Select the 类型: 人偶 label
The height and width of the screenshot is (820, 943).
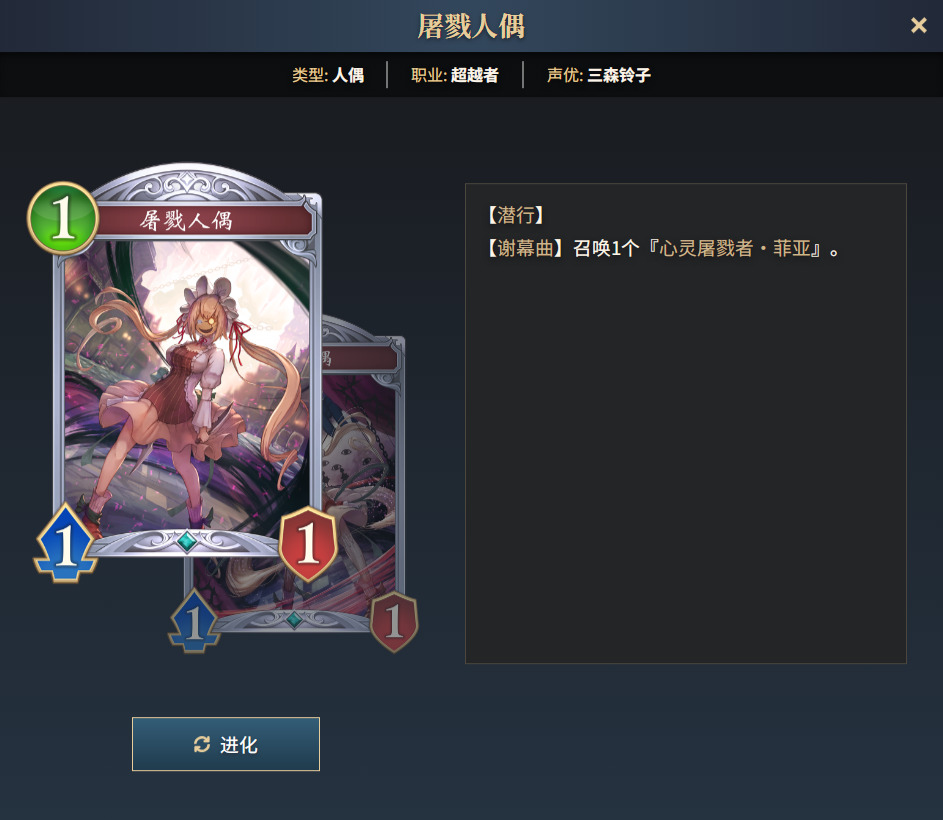pyautogui.click(x=328, y=75)
